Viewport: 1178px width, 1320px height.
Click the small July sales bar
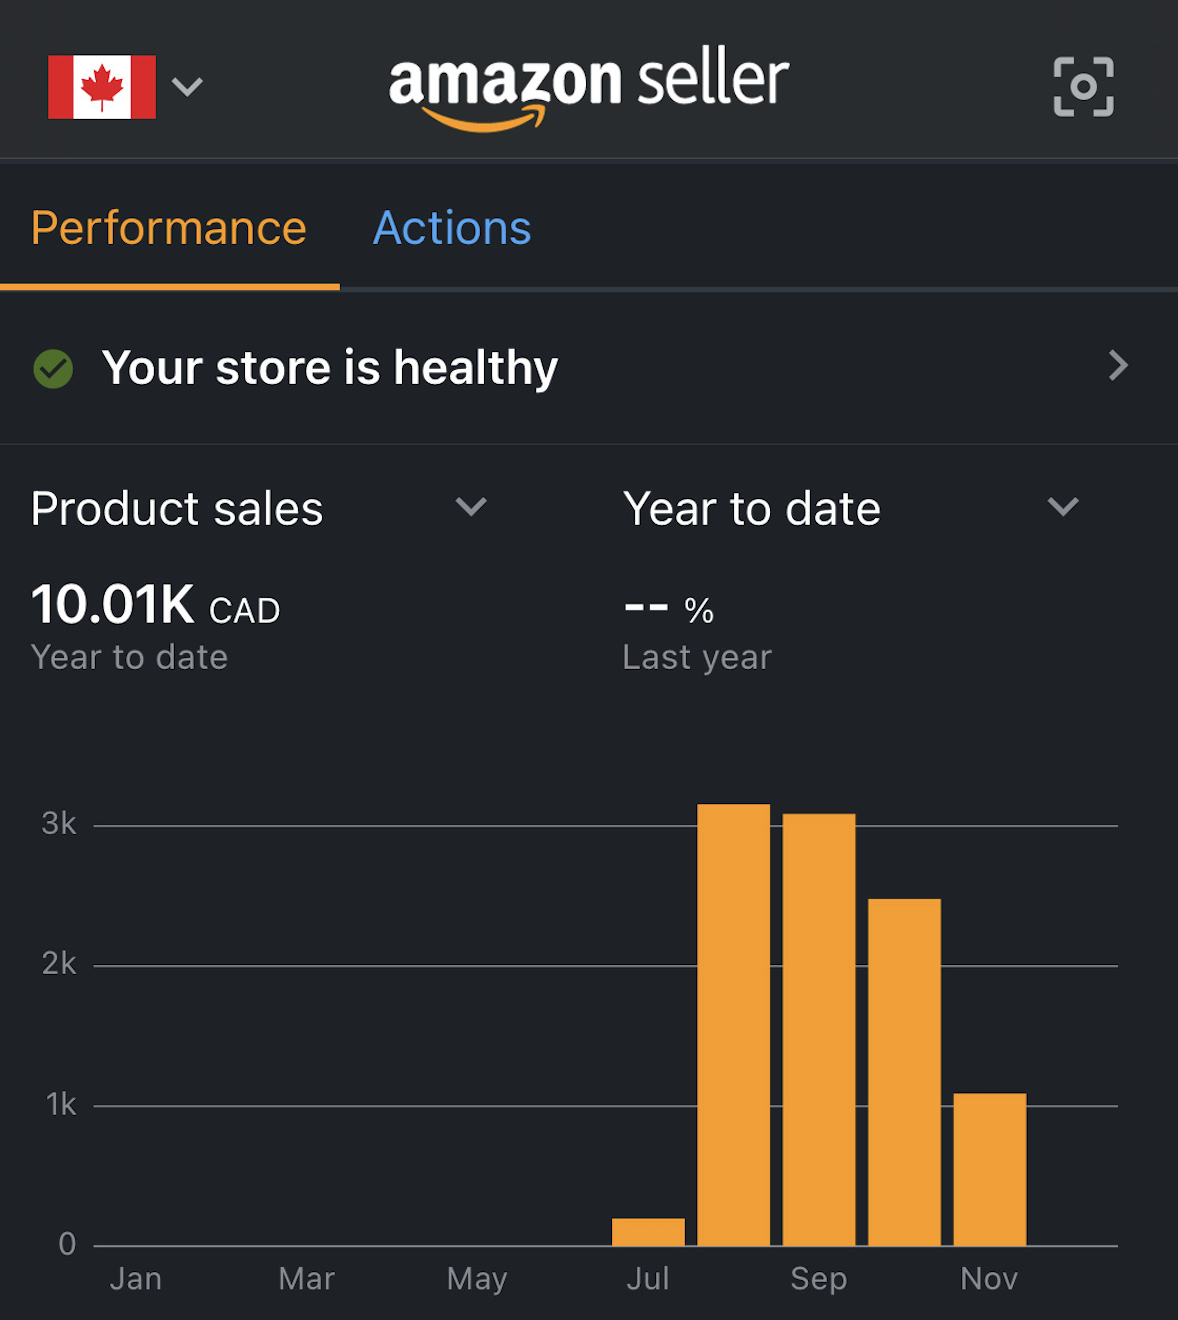[x=648, y=1230]
